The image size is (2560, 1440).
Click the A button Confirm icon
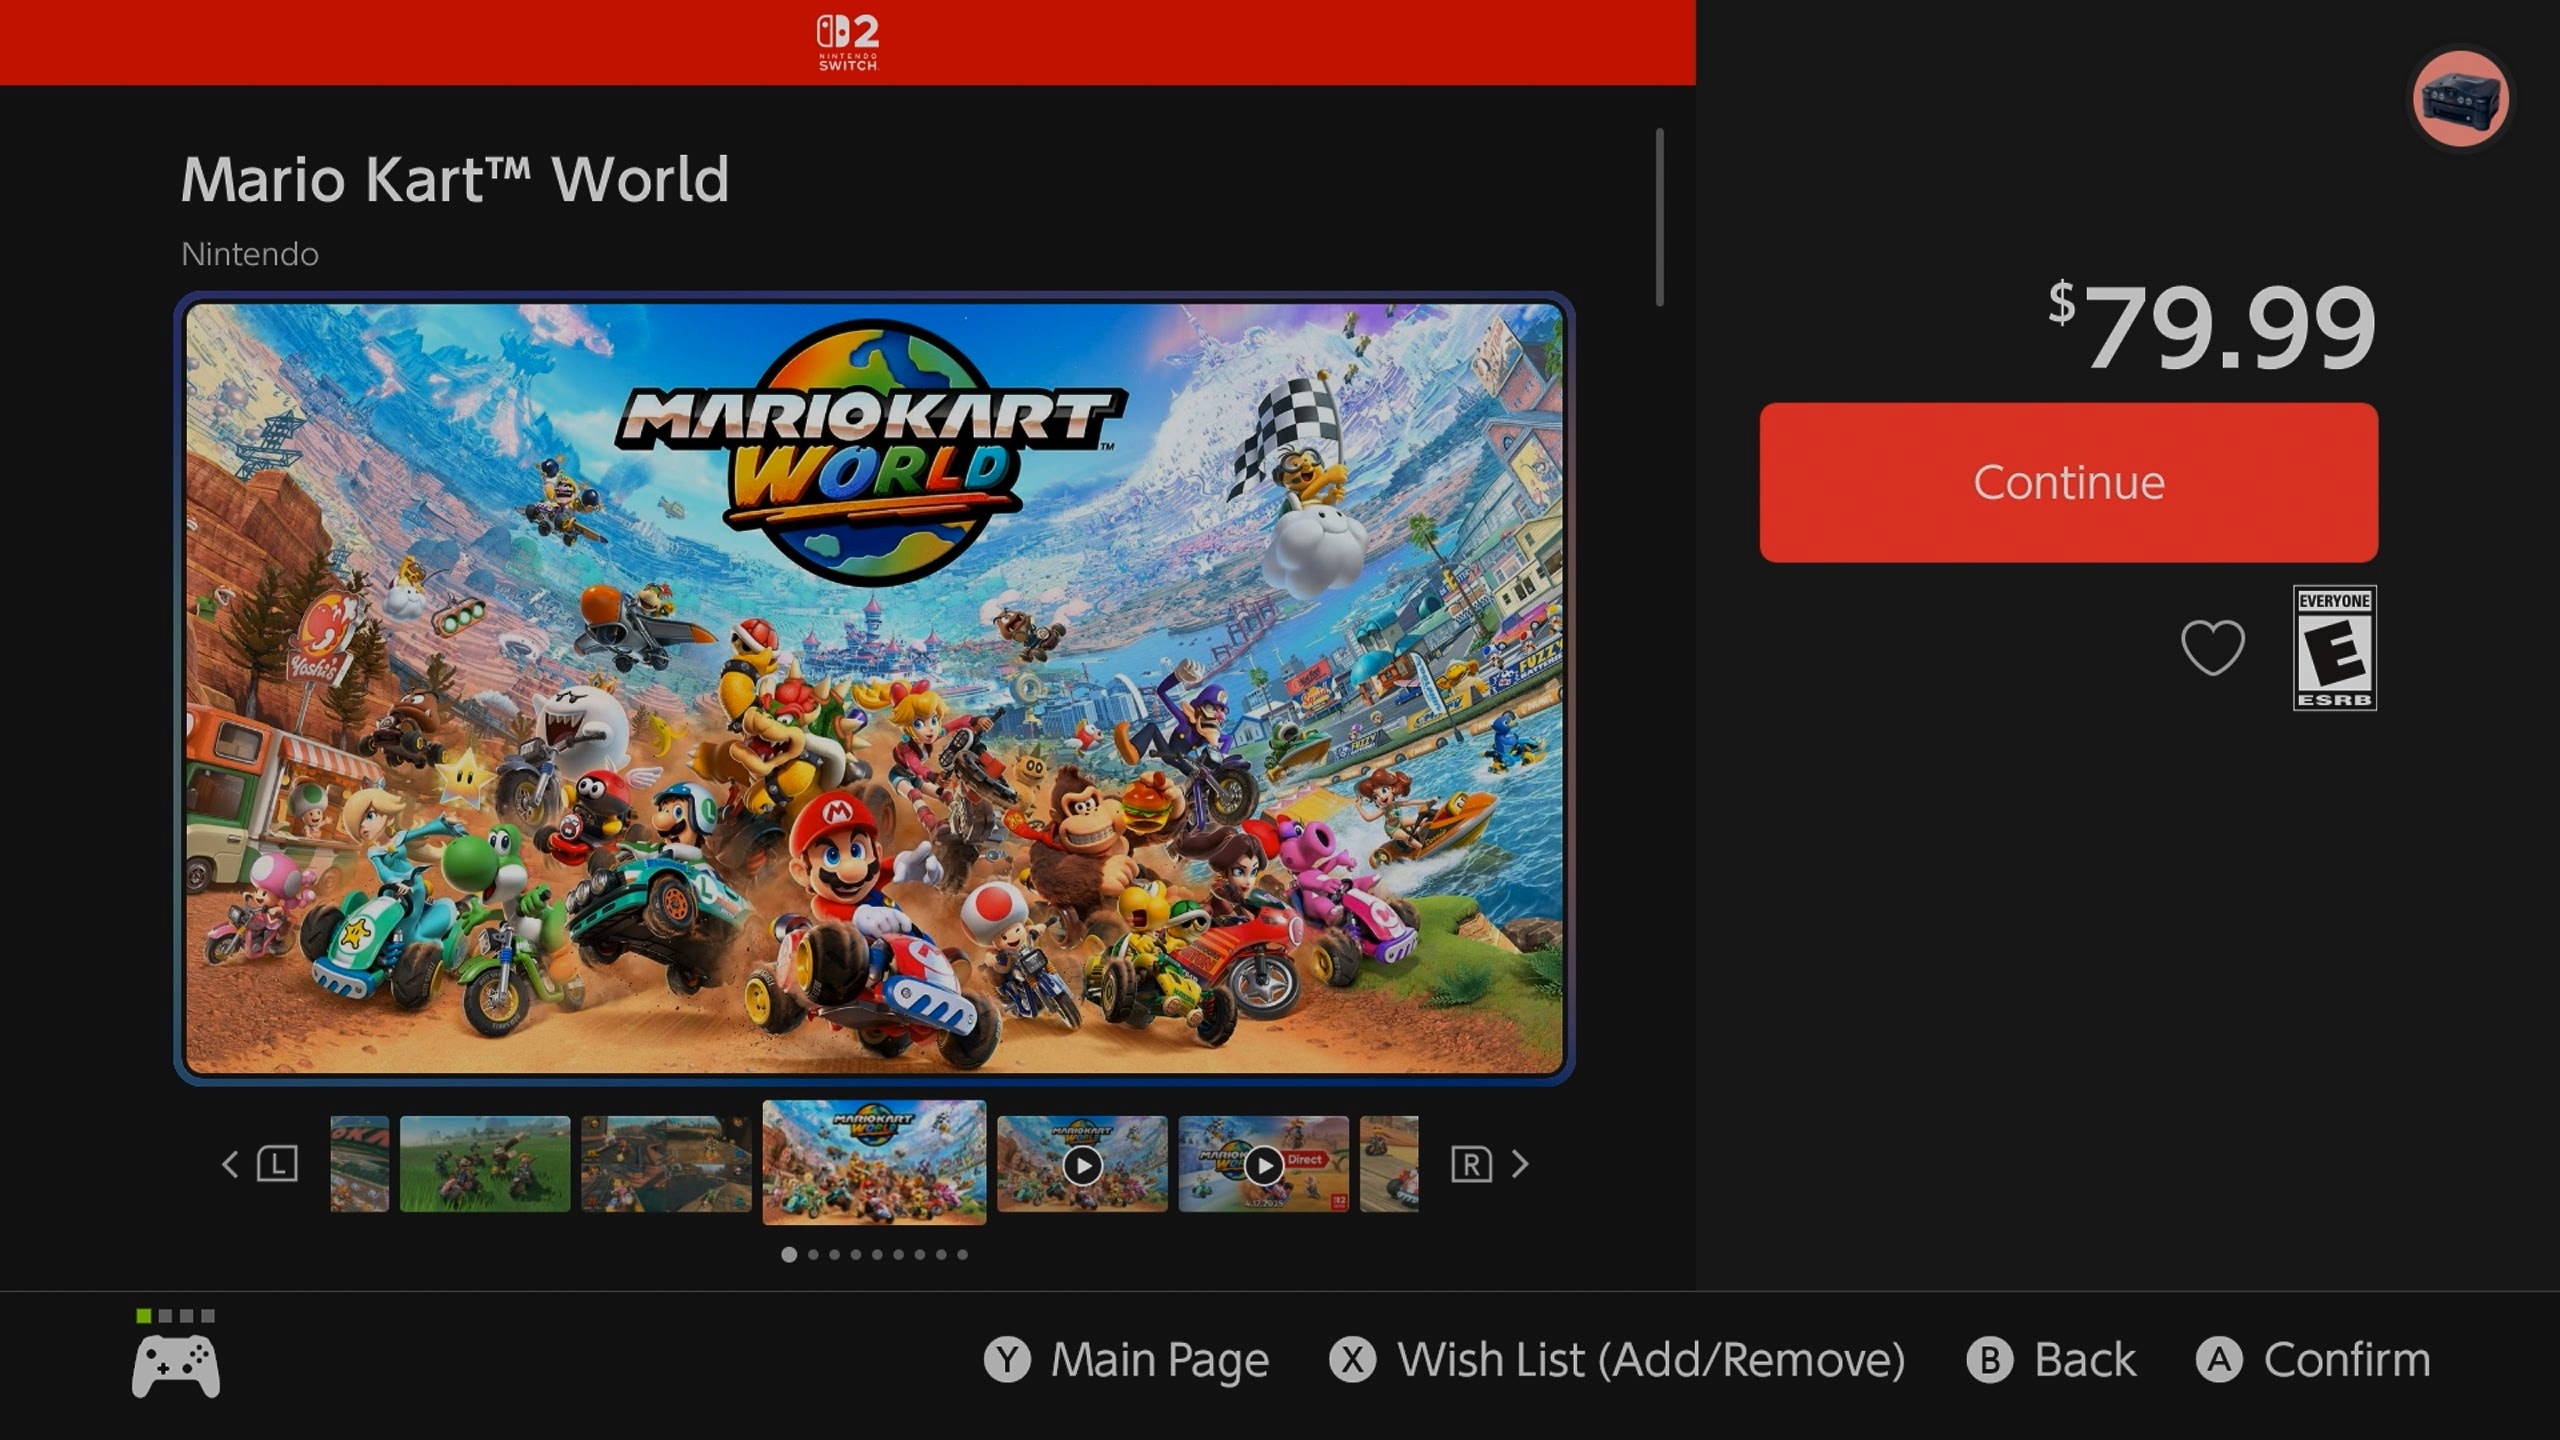click(2218, 1360)
